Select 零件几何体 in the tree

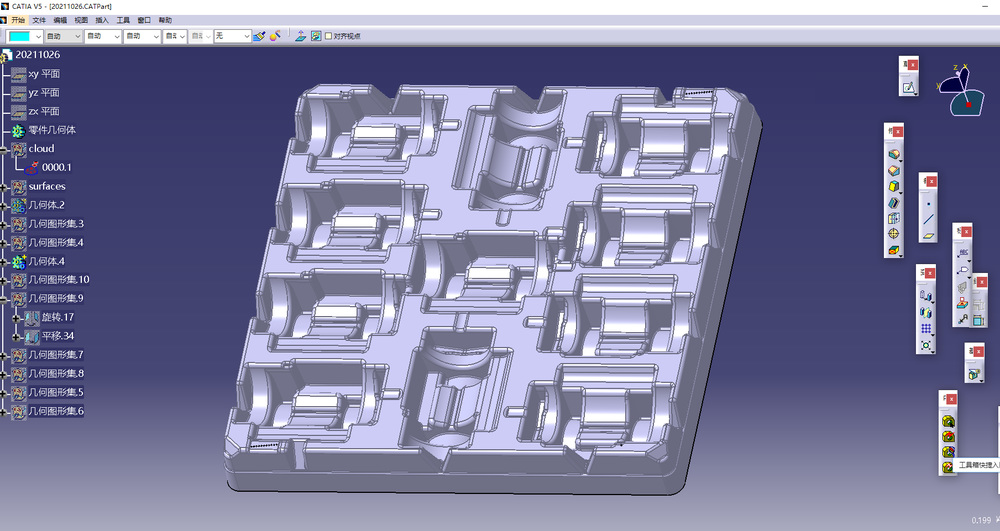(x=52, y=130)
